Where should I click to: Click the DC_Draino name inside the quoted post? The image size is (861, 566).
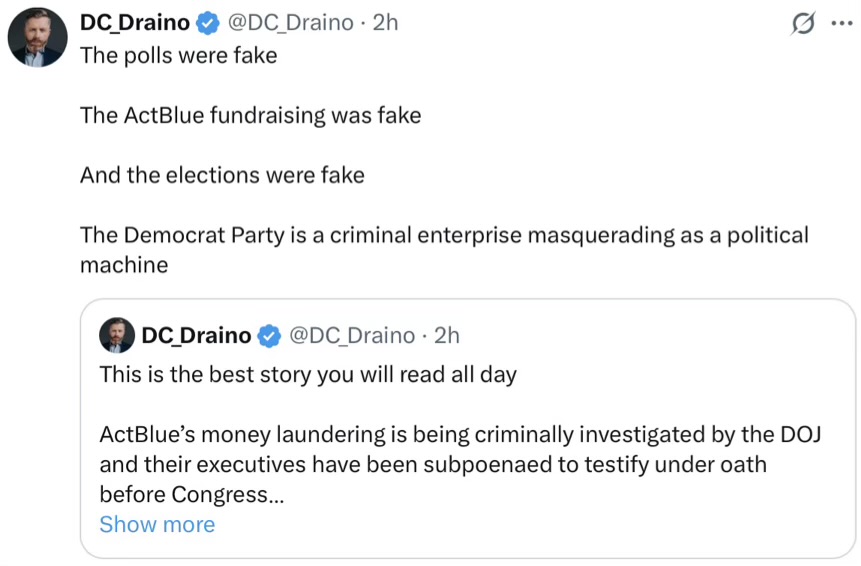pyautogui.click(x=197, y=335)
